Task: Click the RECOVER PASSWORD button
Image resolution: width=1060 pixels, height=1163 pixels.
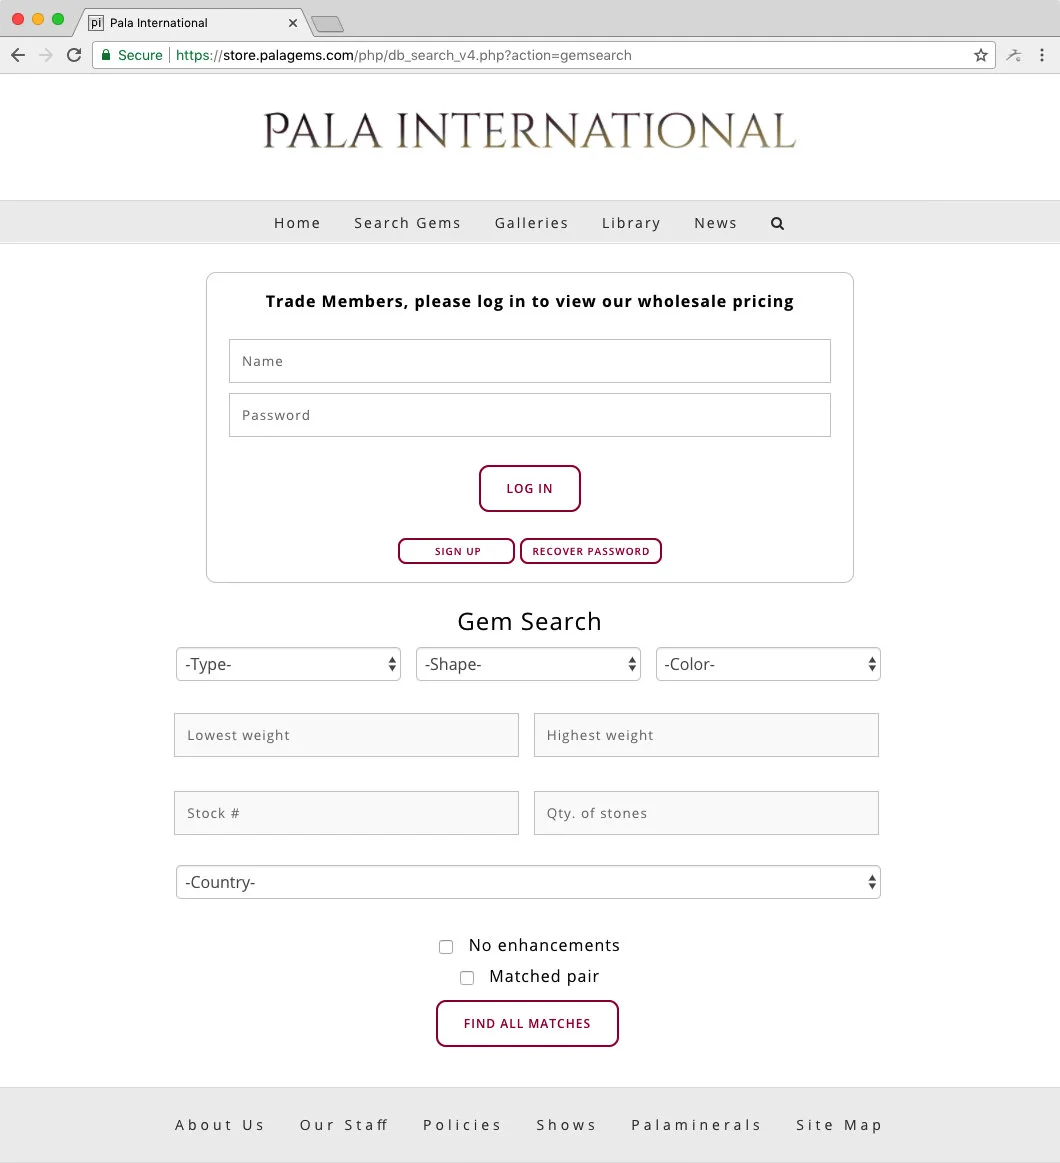Action: point(590,551)
